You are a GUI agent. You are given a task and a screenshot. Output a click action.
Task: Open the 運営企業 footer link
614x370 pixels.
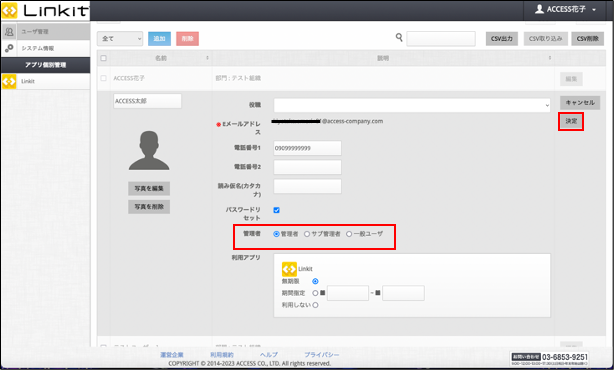point(172,355)
